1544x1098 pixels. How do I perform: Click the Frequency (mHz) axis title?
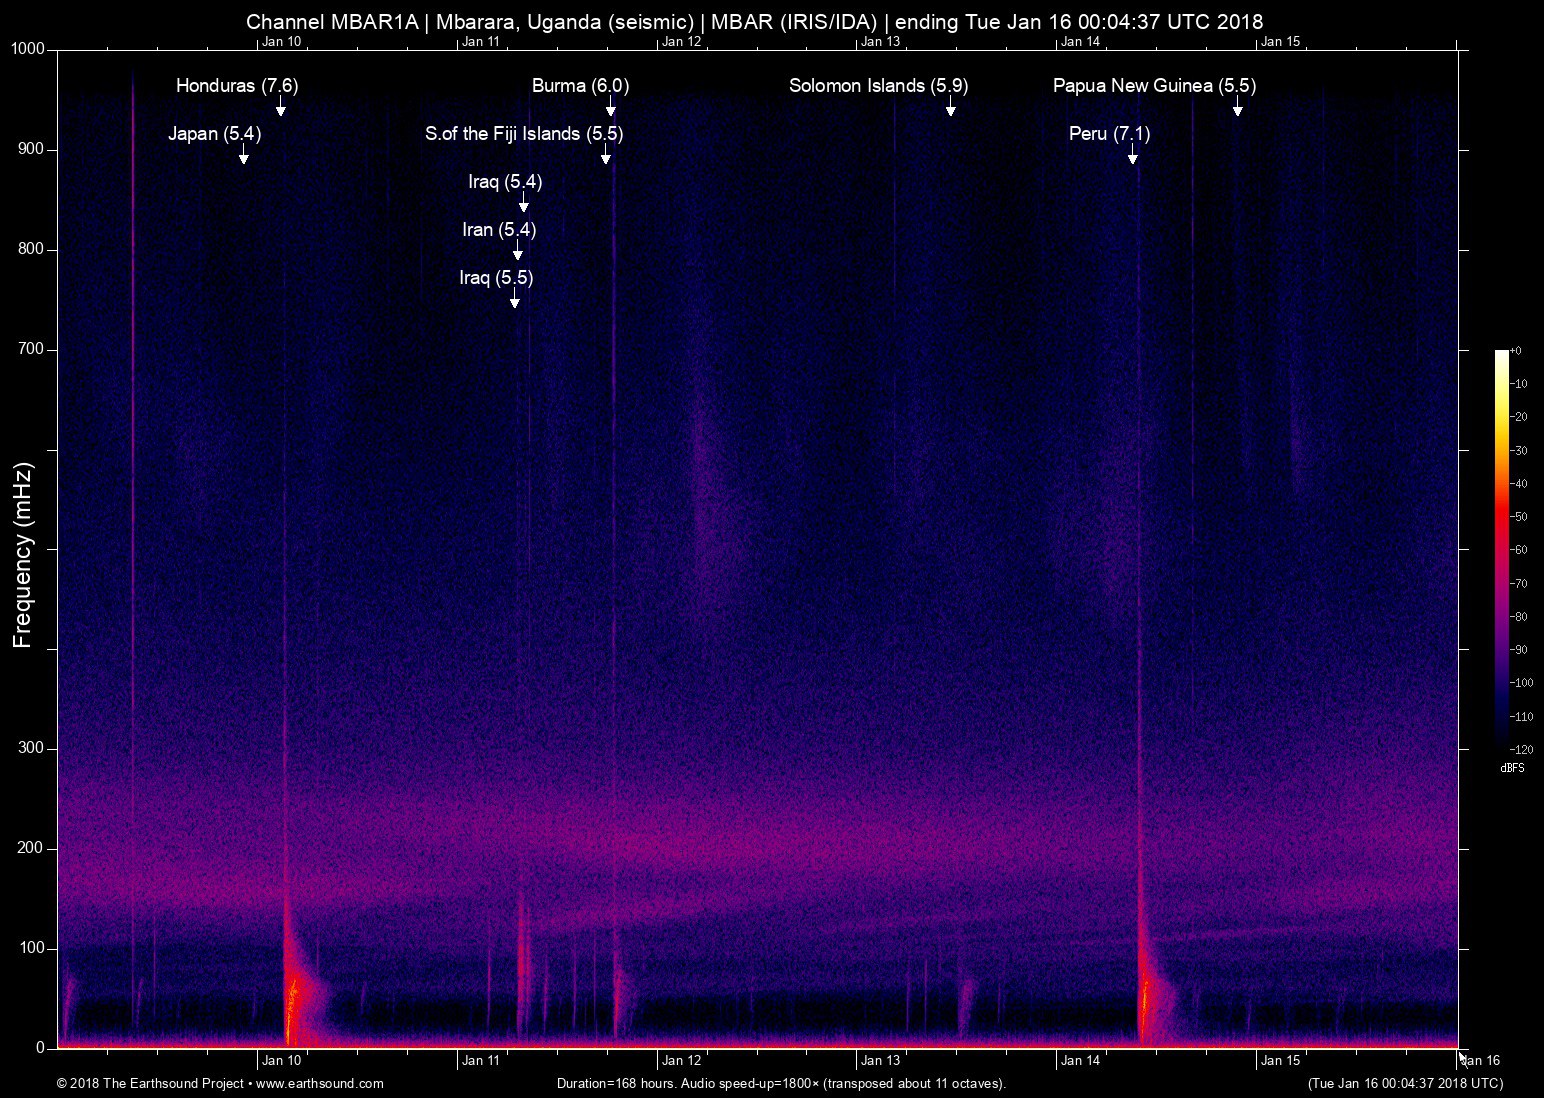(23, 555)
